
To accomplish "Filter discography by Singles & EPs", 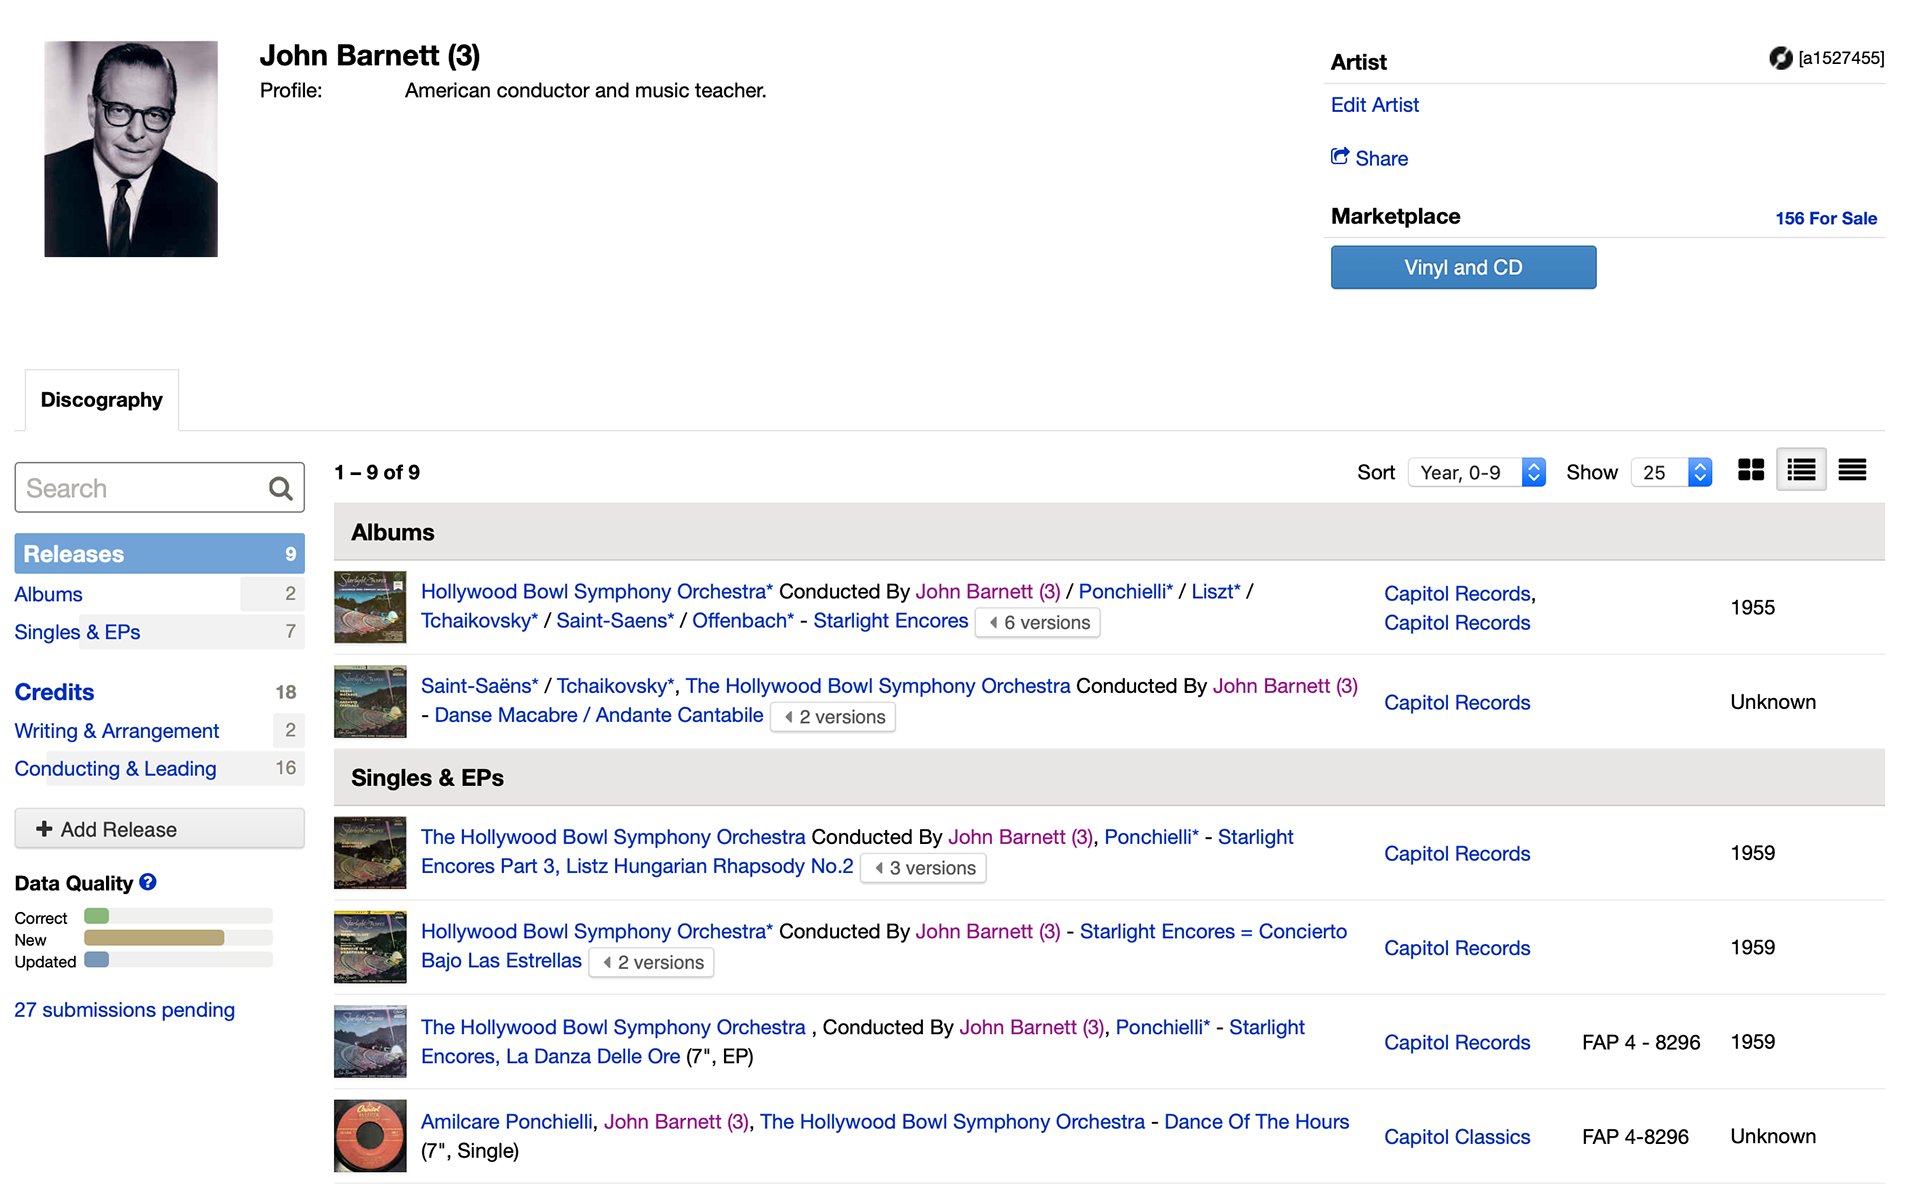I will pyautogui.click(x=77, y=632).
